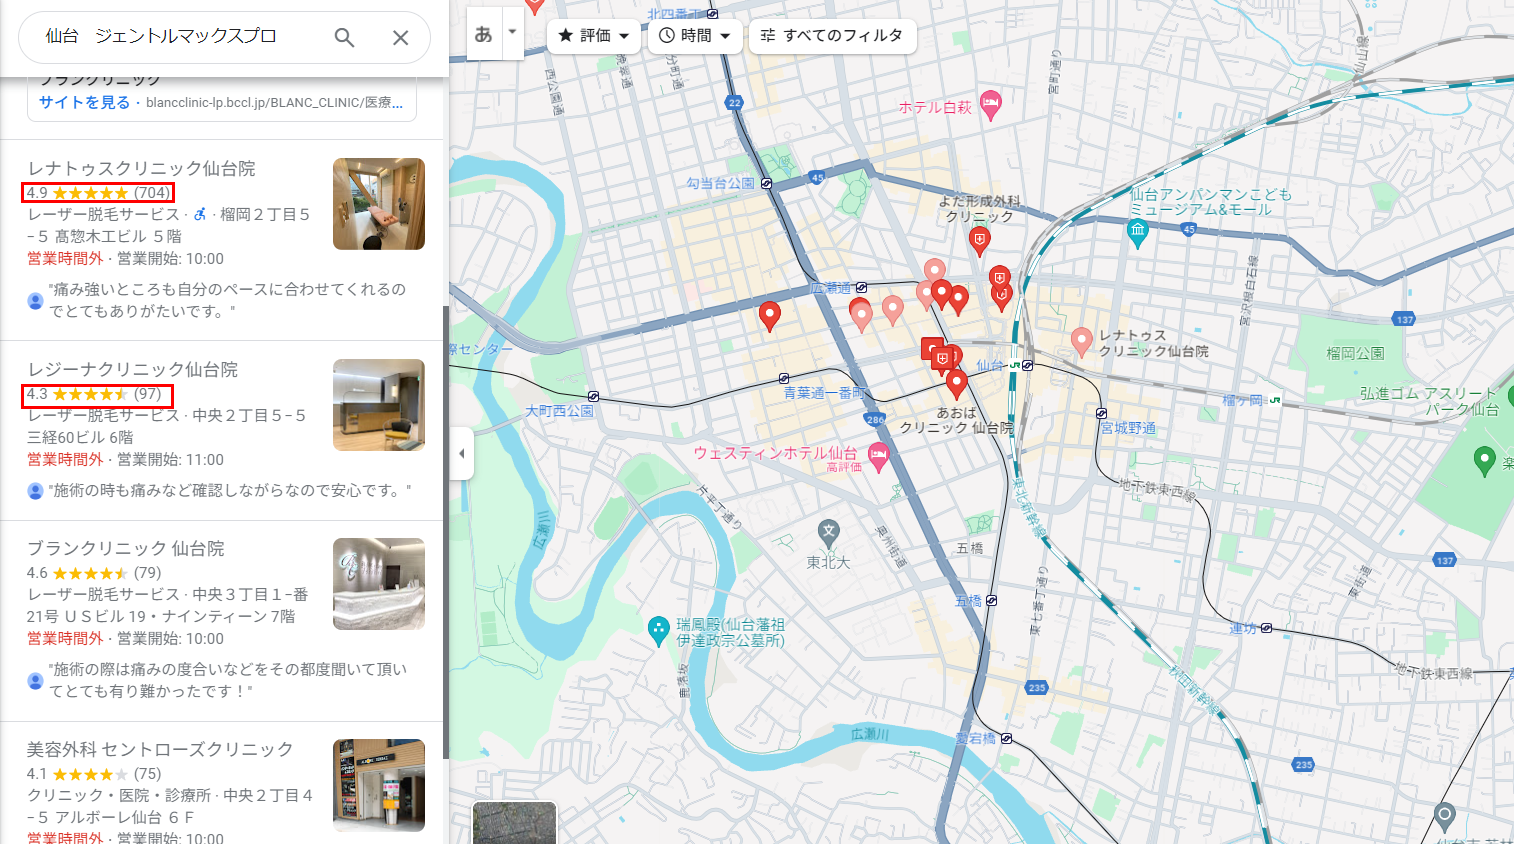The height and width of the screenshot is (844, 1514).
Task: Open ブランクリニック 仙台院 listing
Action: 125,548
